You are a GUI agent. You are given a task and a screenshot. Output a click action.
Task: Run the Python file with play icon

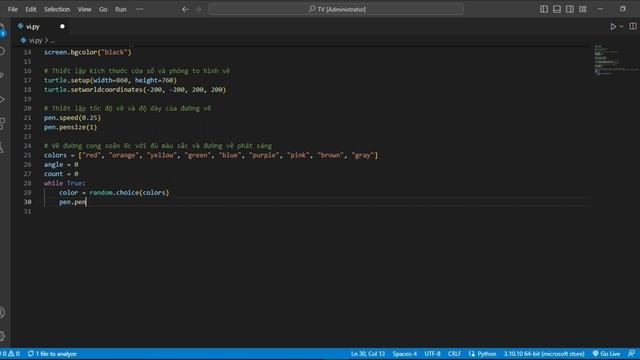pyautogui.click(x=613, y=27)
